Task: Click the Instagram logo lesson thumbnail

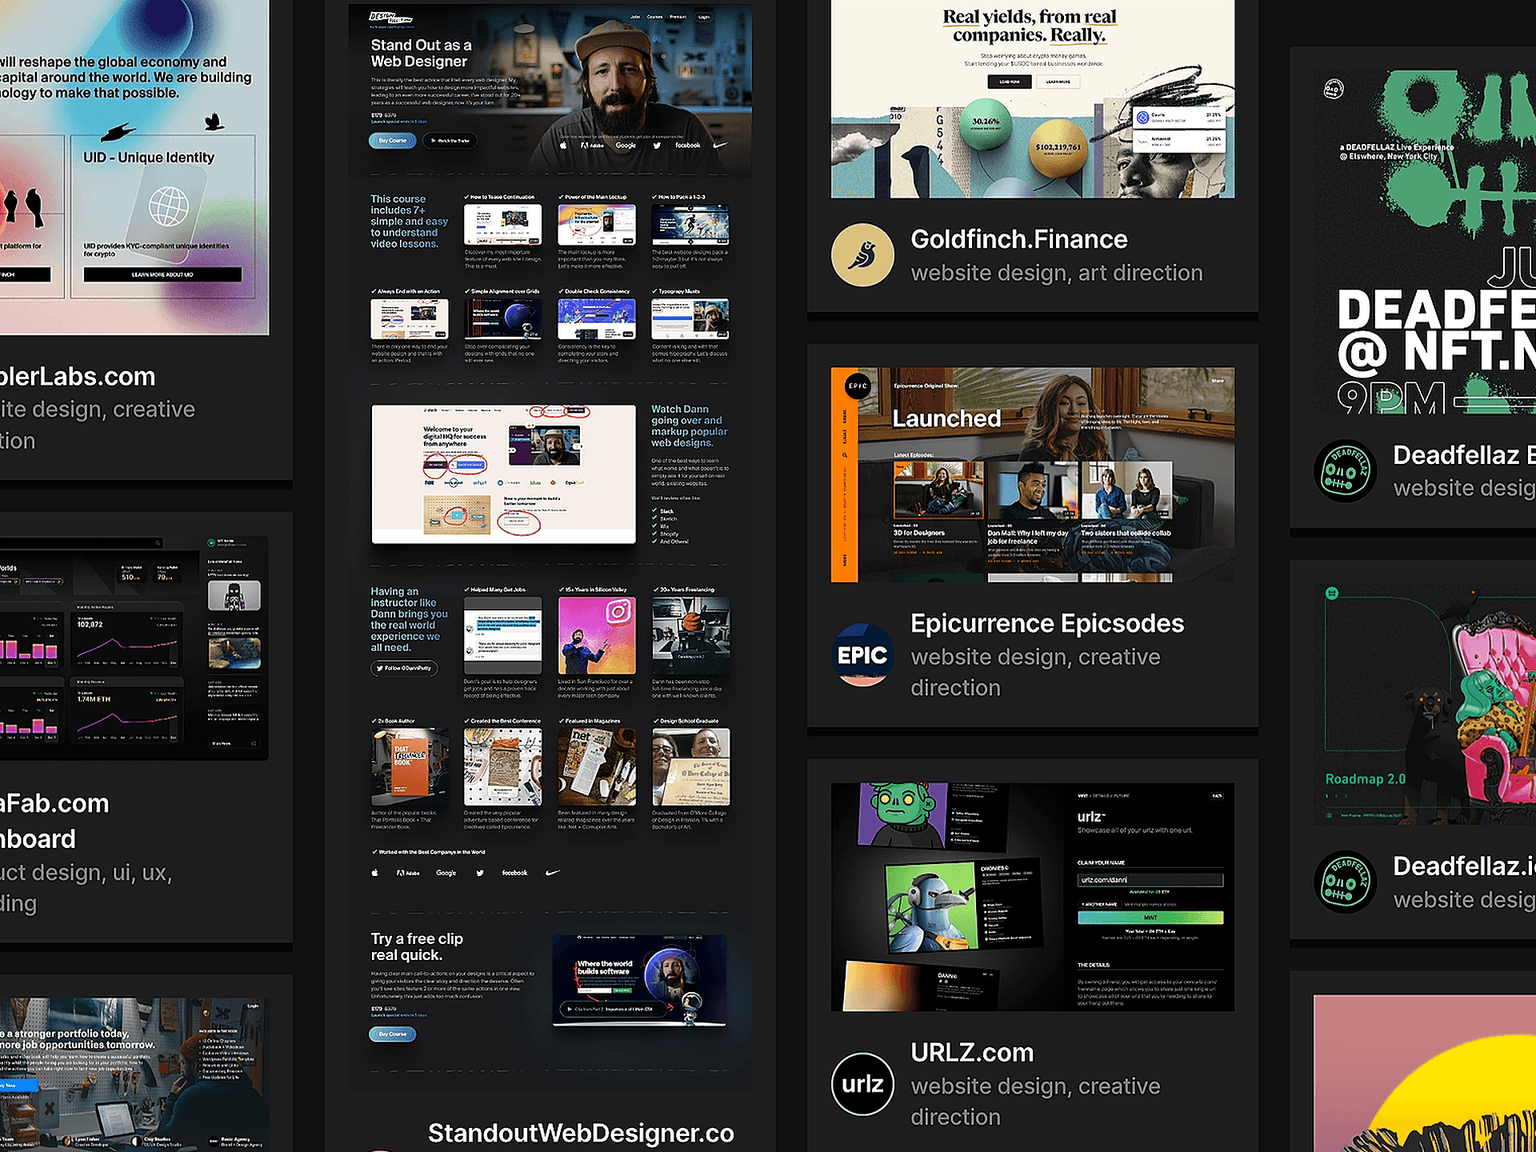Action: click(x=597, y=636)
